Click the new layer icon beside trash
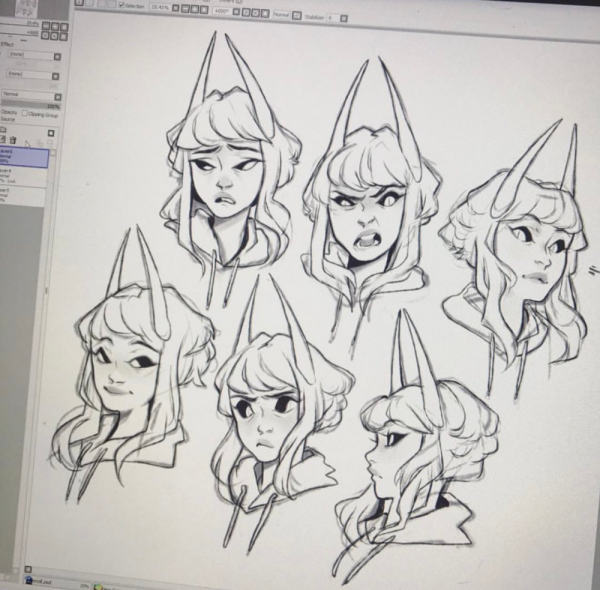 [x=5, y=140]
